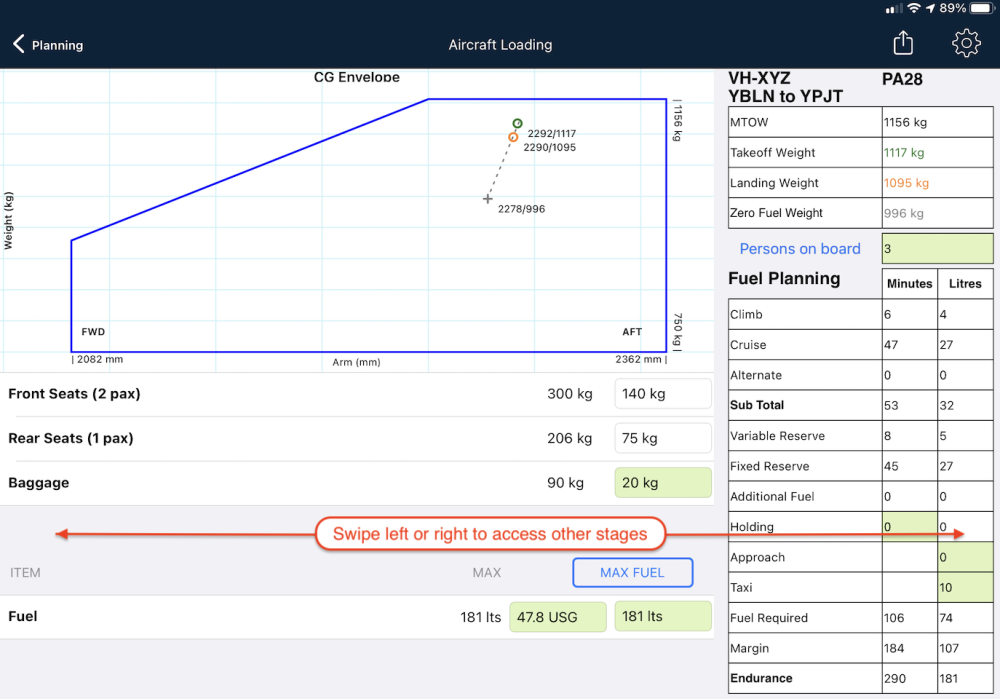Select Litres column header
Image resolution: width=1000 pixels, height=699 pixels.
pyautogui.click(x=965, y=284)
